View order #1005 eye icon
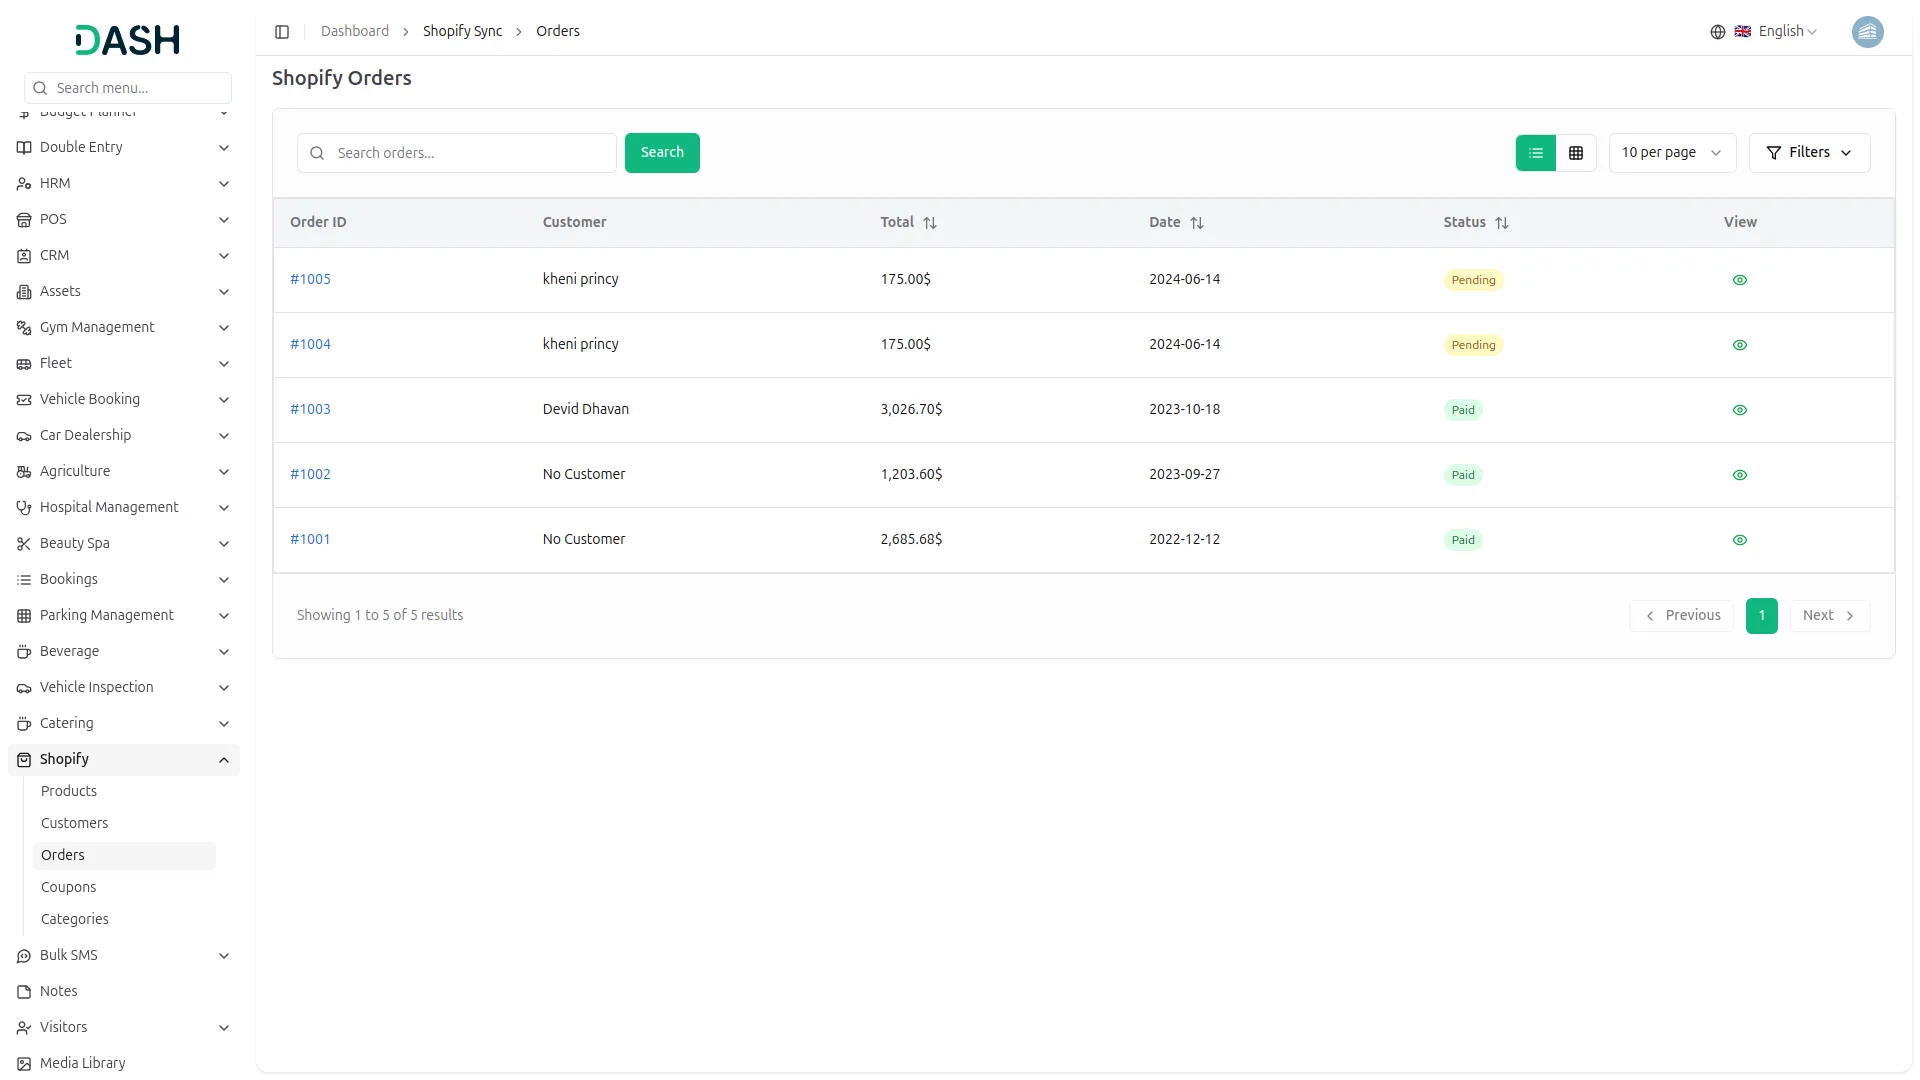 [1740, 280]
